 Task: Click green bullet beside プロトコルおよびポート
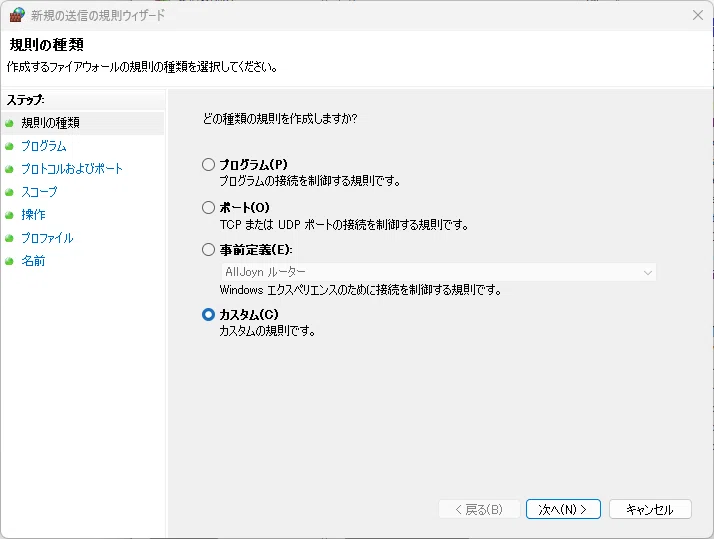[x=9, y=169]
